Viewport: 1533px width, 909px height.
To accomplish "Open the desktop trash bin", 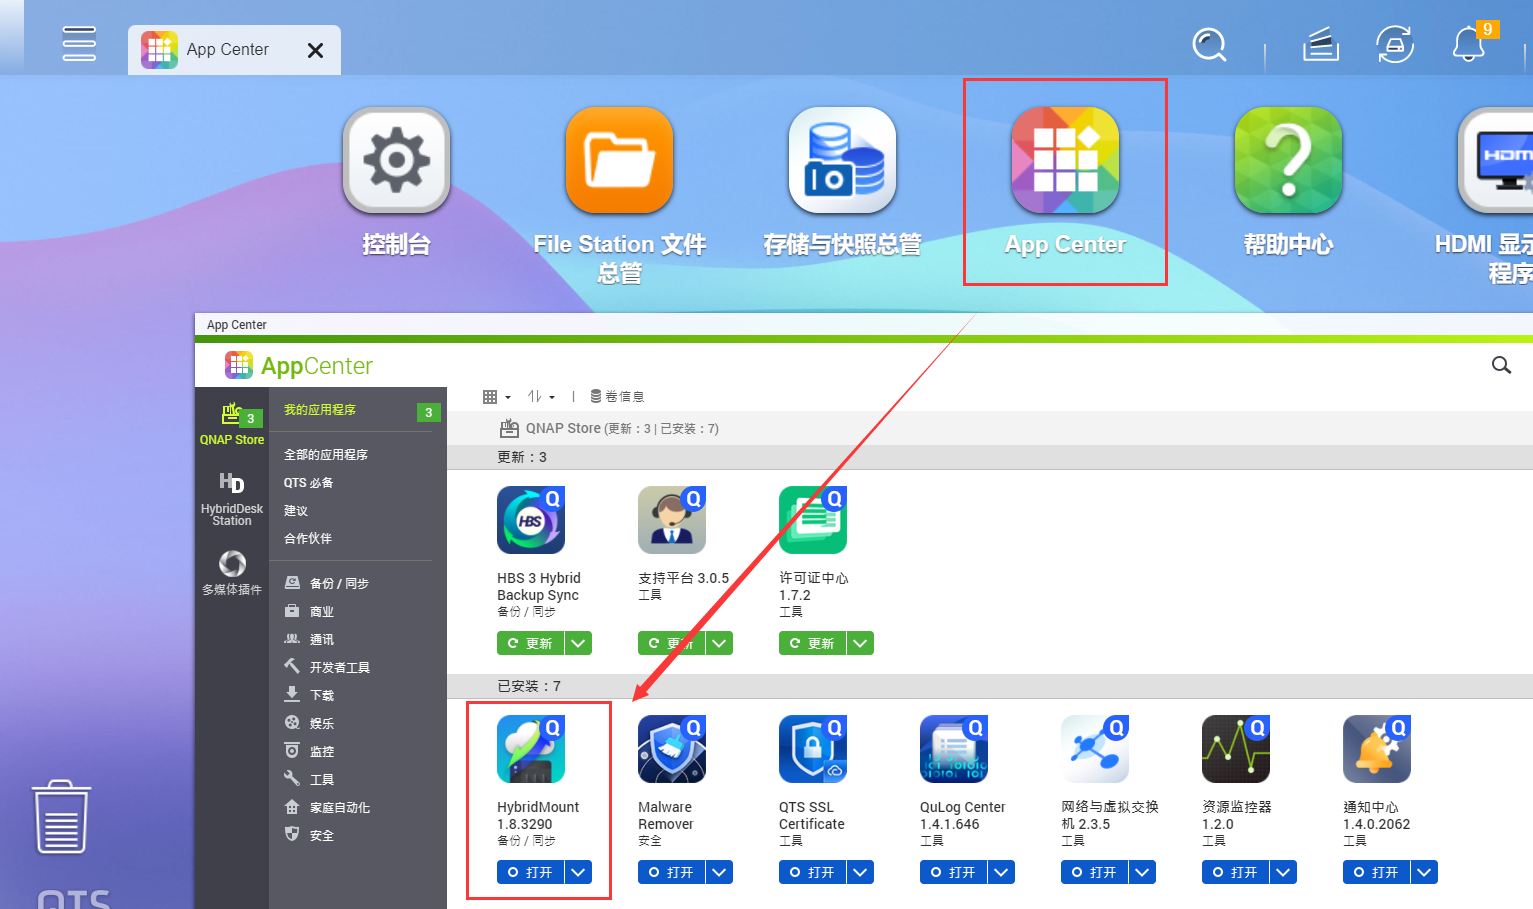I will [x=62, y=817].
